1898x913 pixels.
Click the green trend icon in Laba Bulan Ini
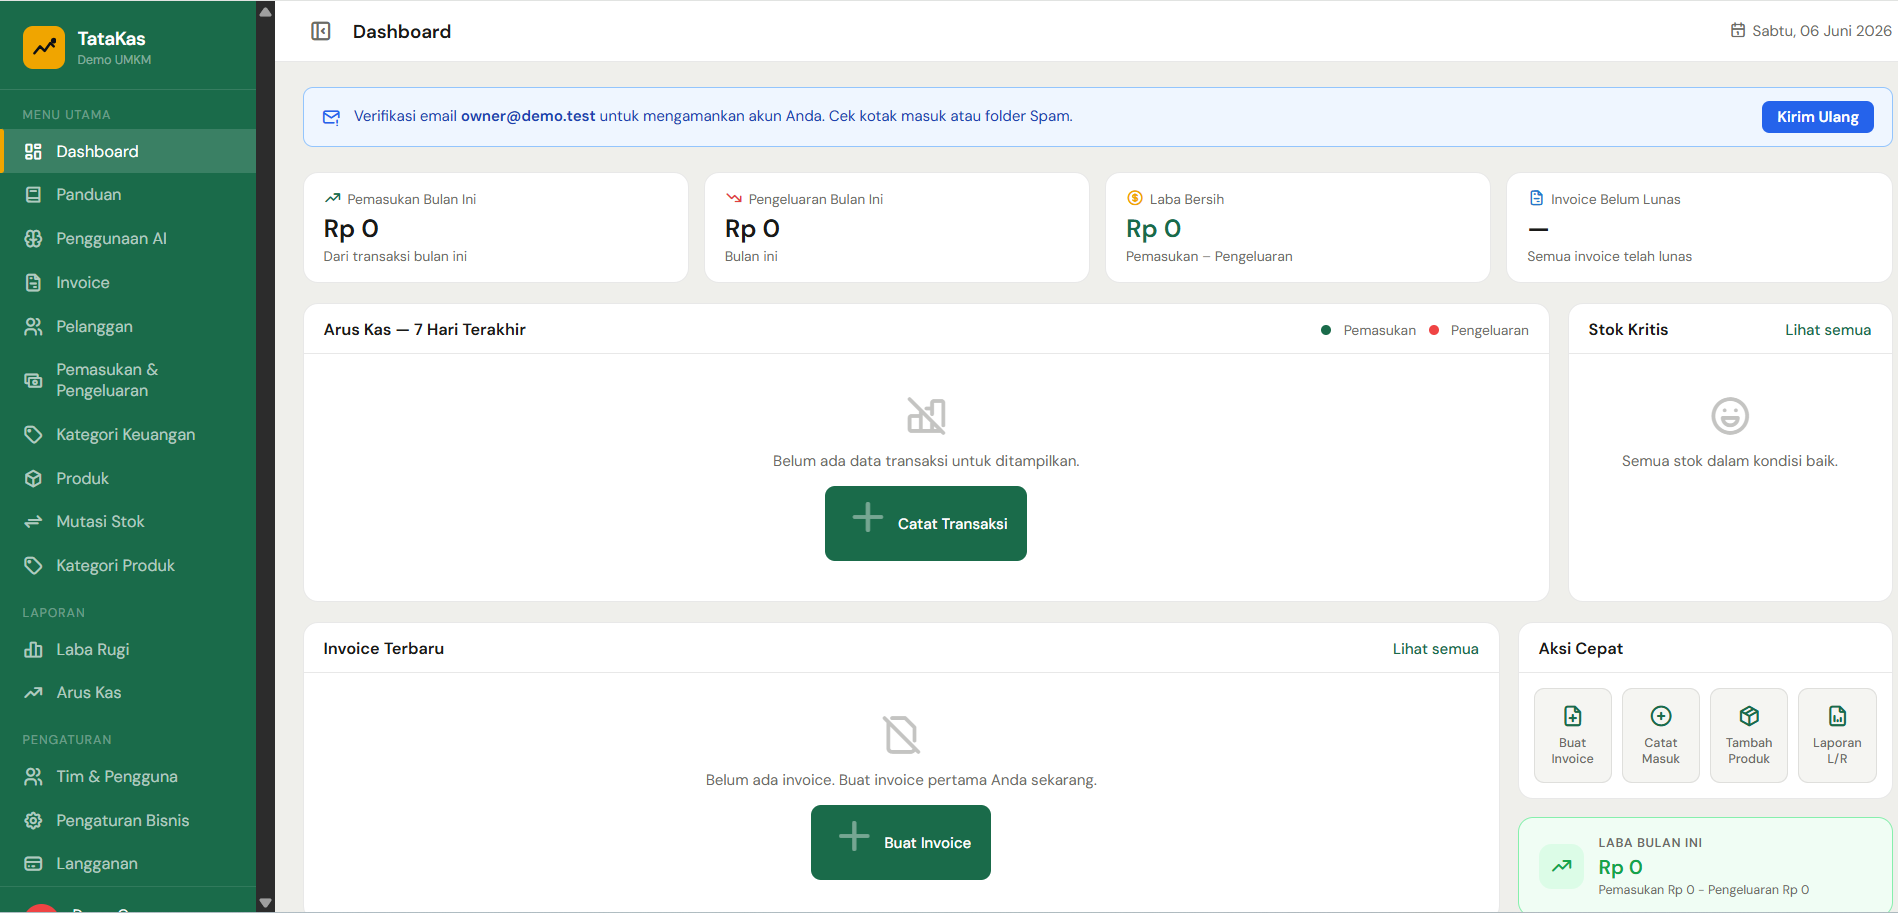coord(1561,866)
